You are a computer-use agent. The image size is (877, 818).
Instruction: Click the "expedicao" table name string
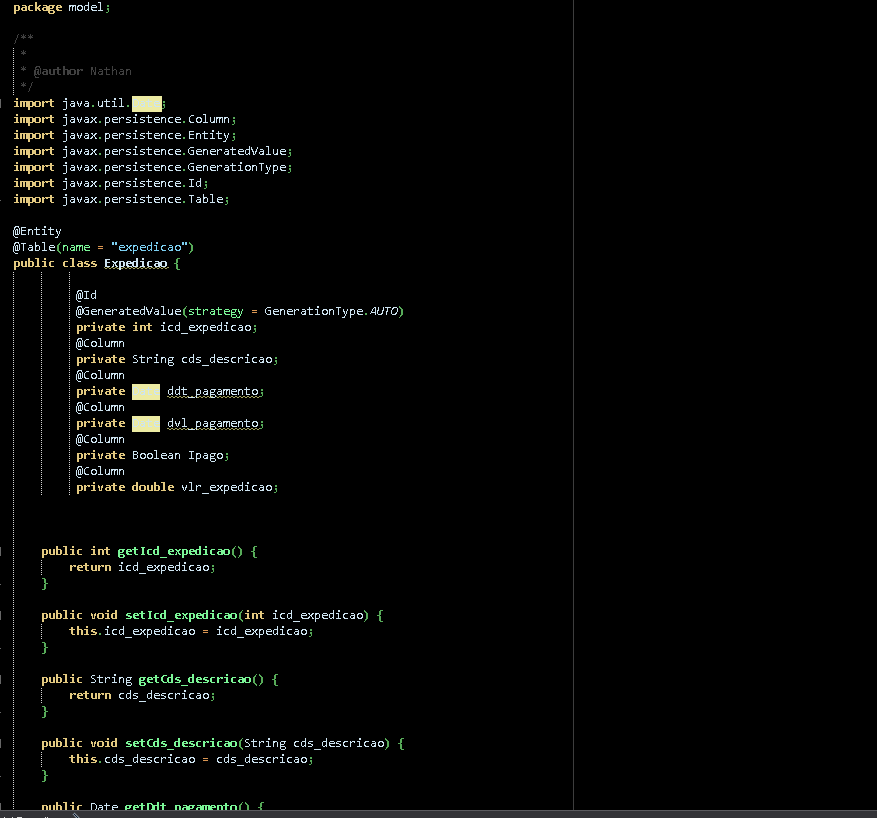[149, 247]
